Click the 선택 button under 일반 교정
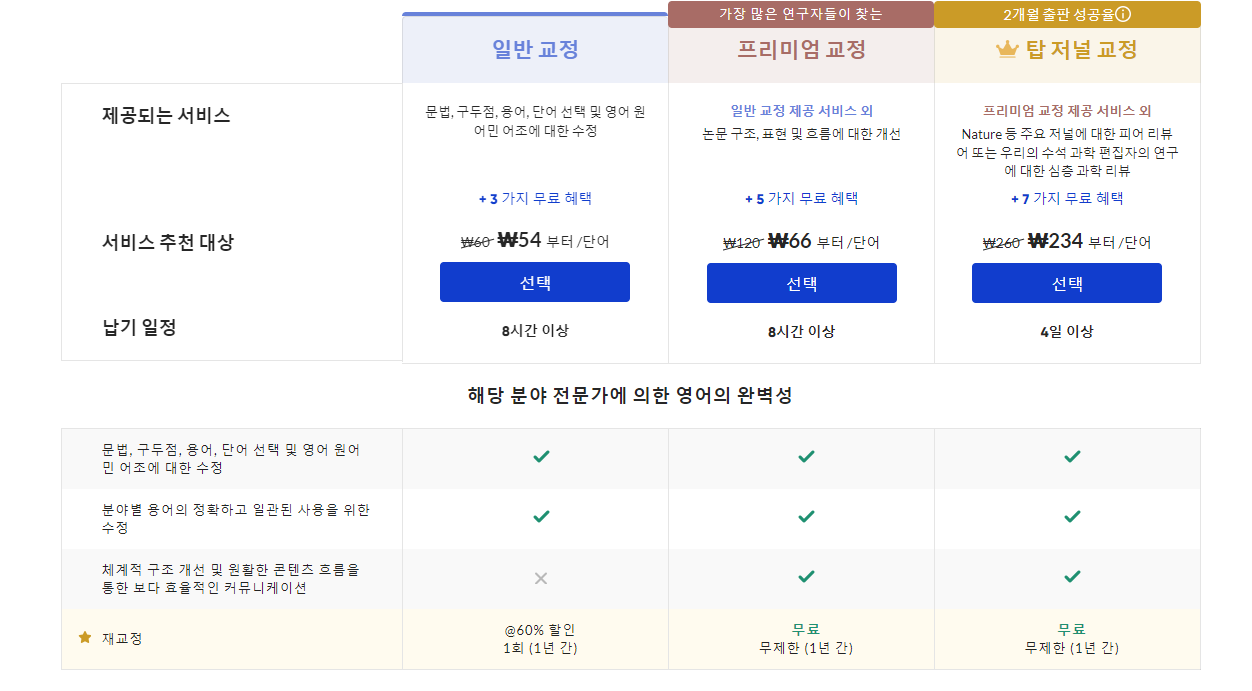 click(x=535, y=282)
